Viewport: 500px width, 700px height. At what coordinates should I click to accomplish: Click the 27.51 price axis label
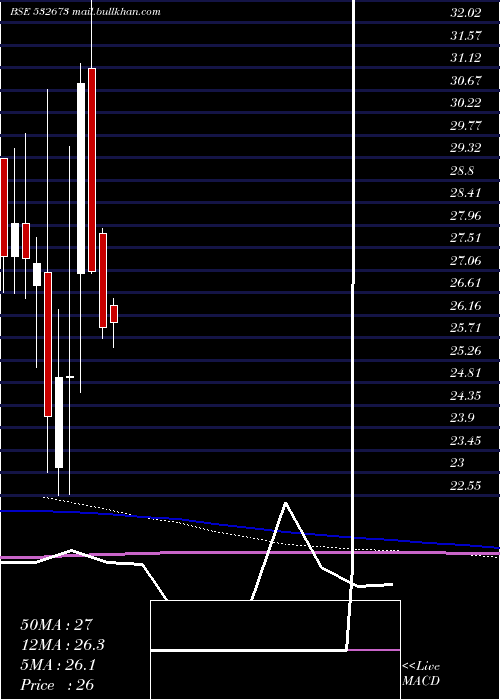click(x=466, y=238)
